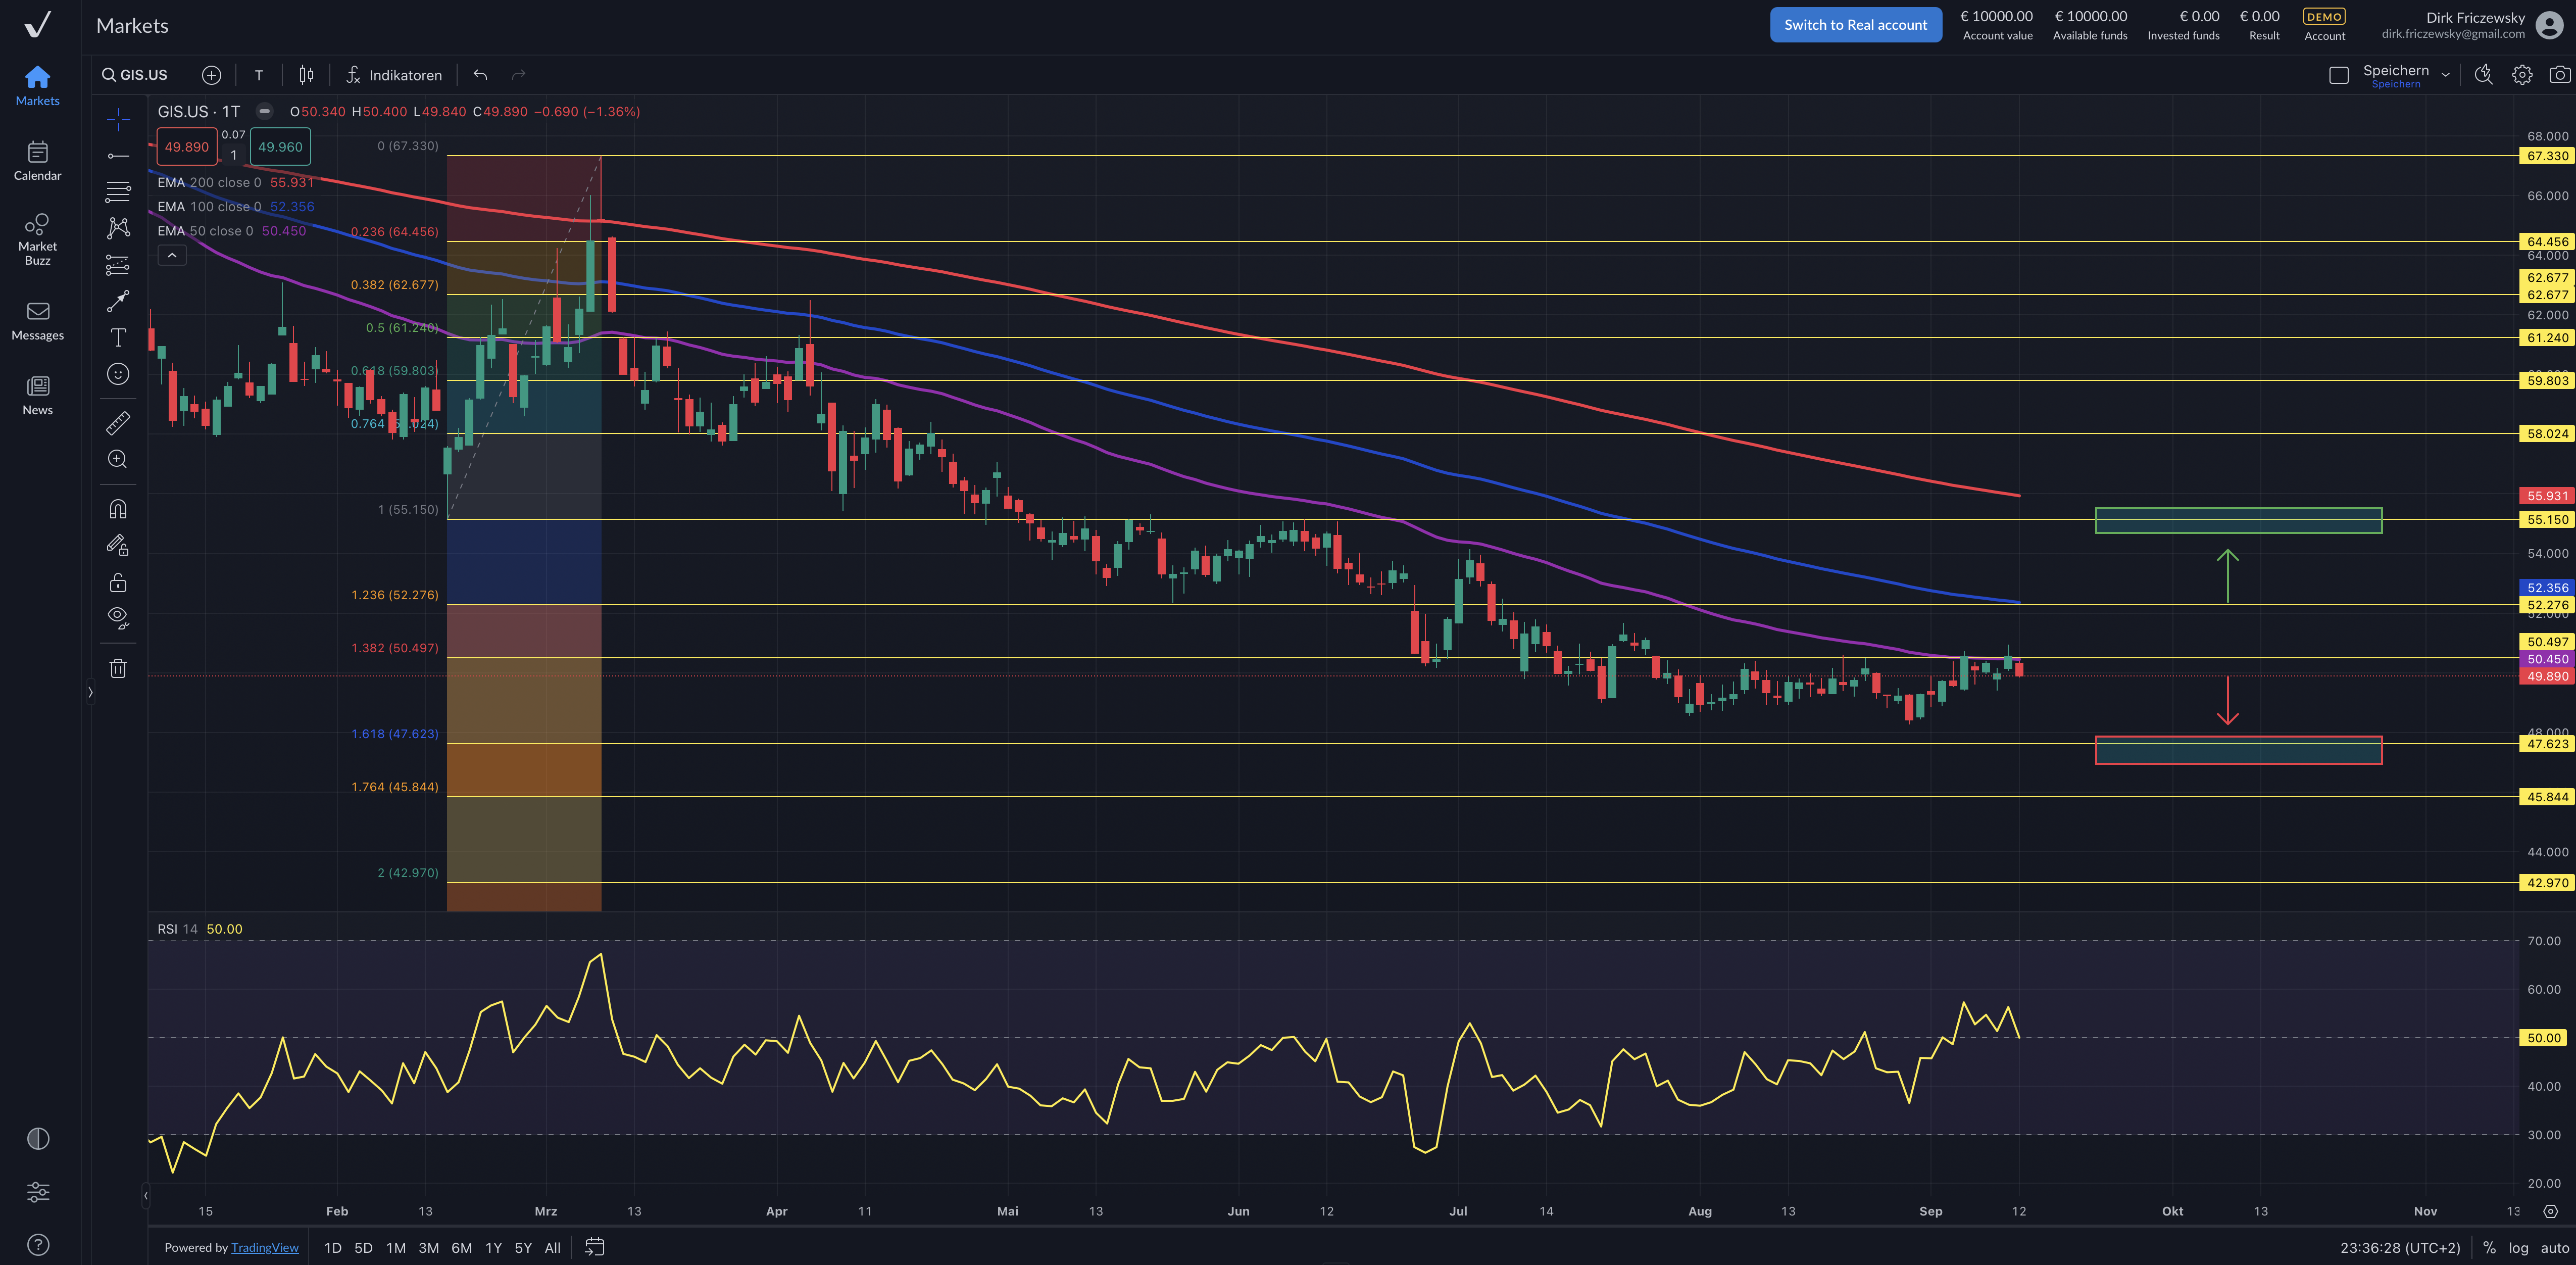Enable magnet snap mode
The width and height of the screenshot is (2576, 1265).
coord(118,509)
